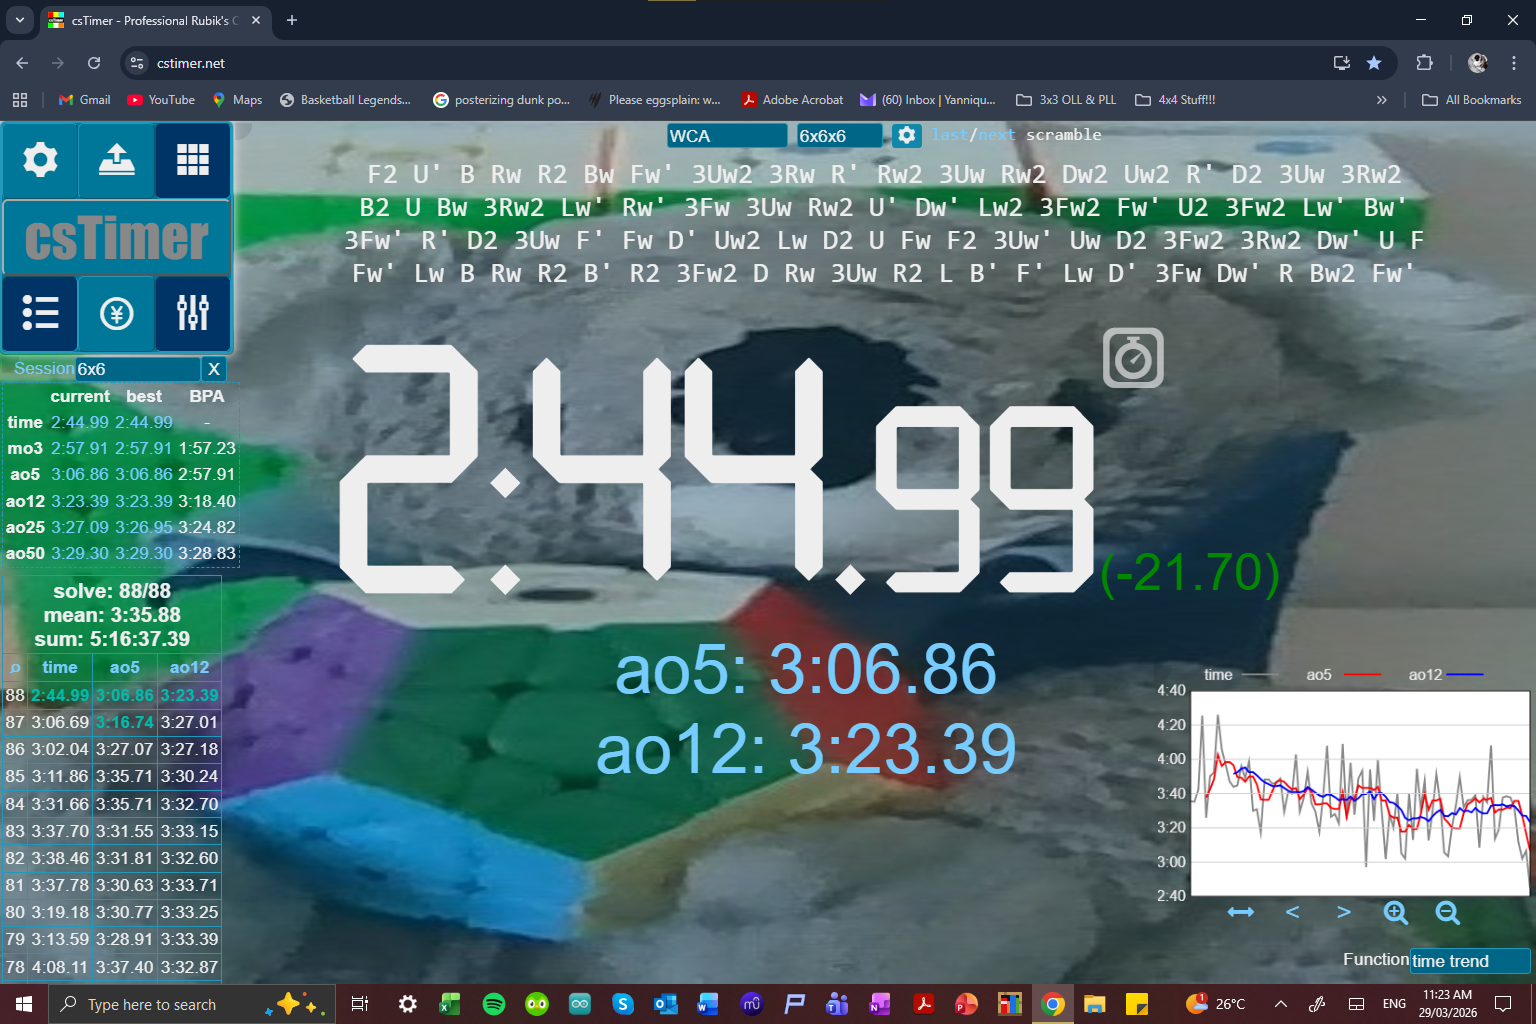Click the solve search magnifier icon
Viewport: 1536px width, 1024px height.
14,668
